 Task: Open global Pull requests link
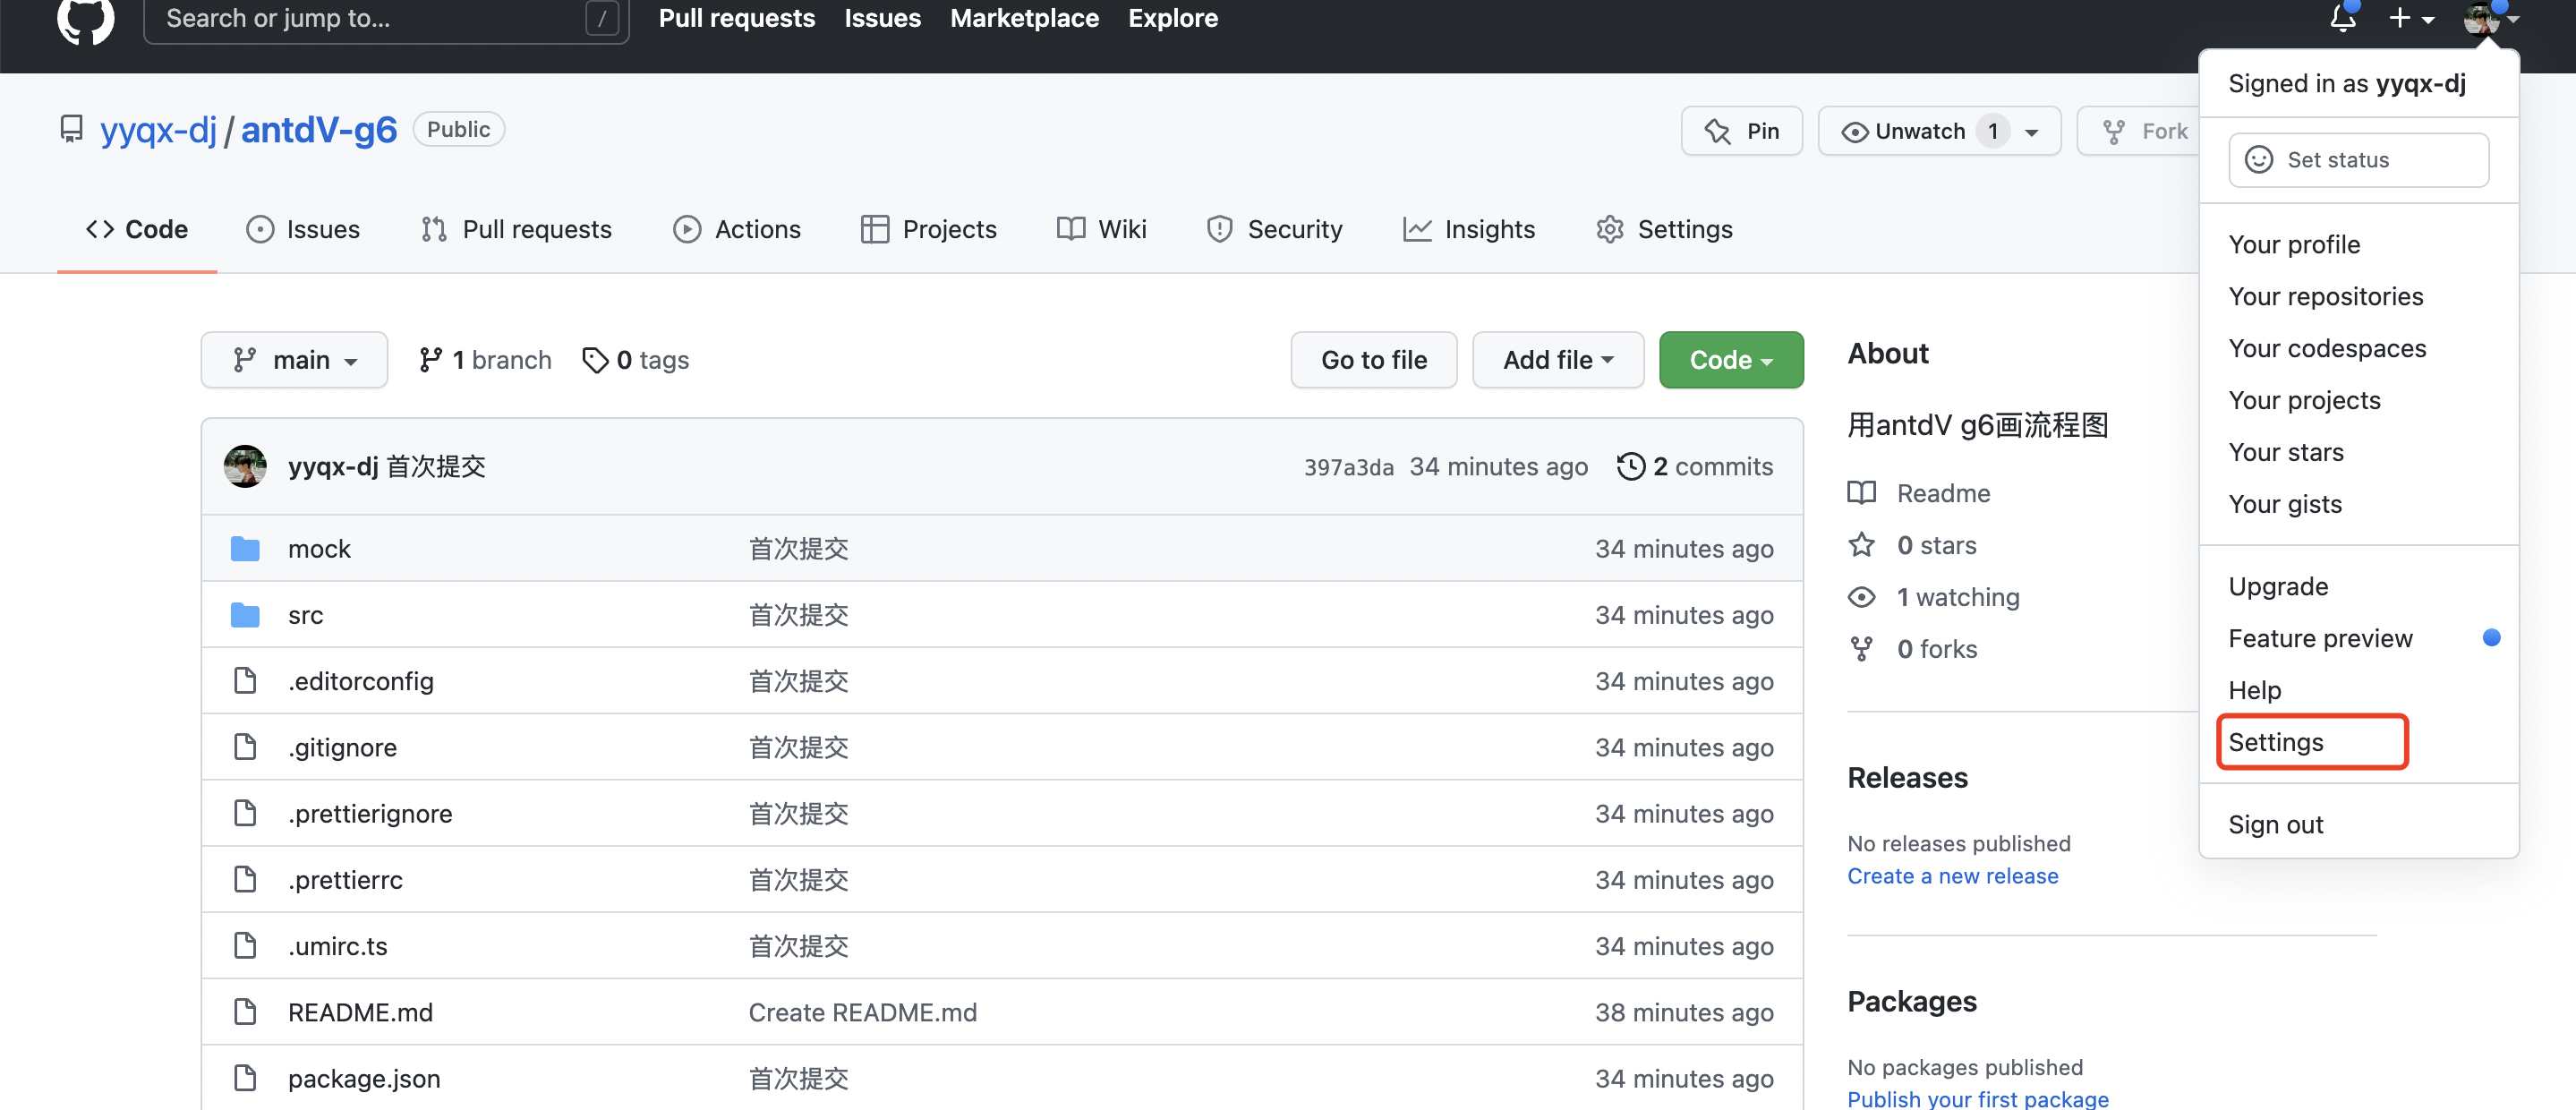click(736, 18)
